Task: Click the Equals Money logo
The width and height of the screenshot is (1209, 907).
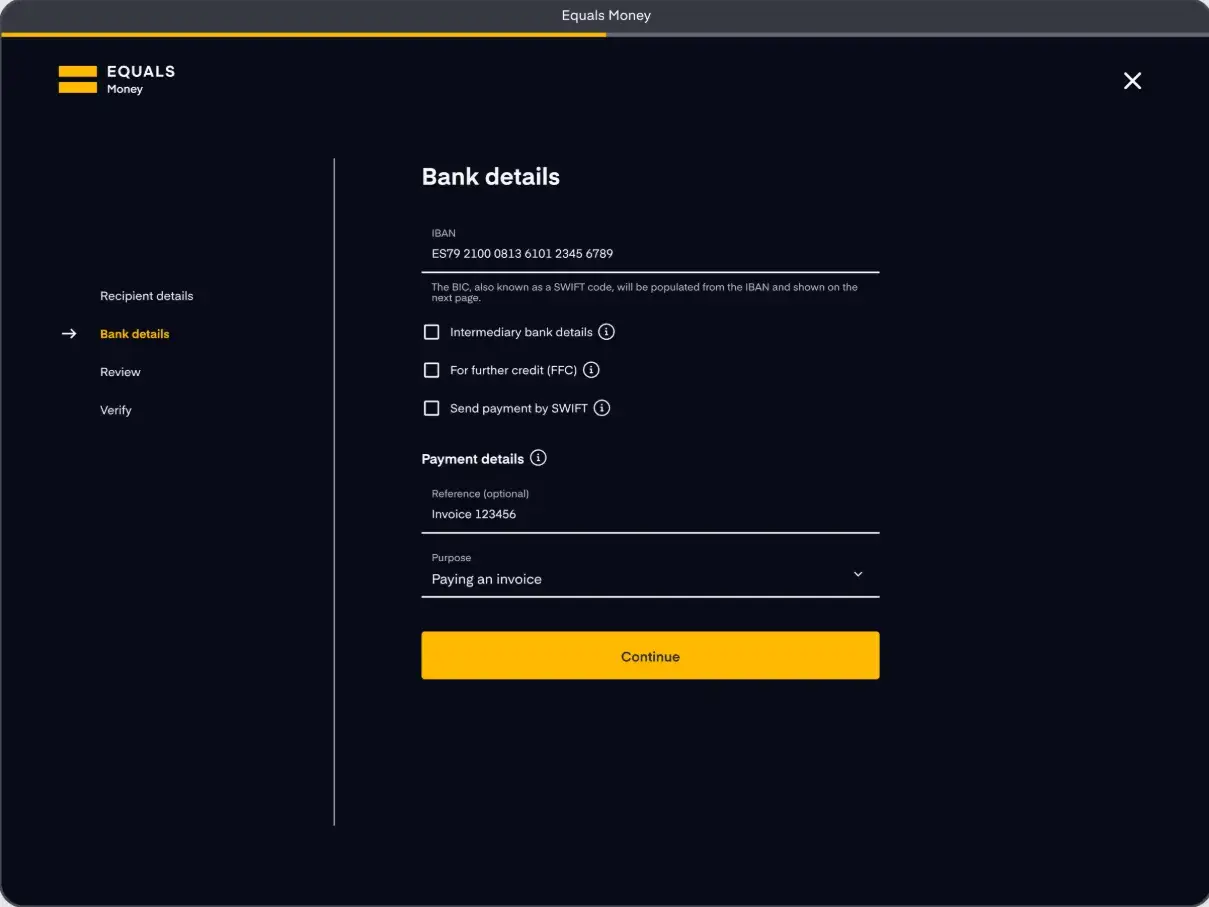Action: pyautogui.click(x=116, y=80)
